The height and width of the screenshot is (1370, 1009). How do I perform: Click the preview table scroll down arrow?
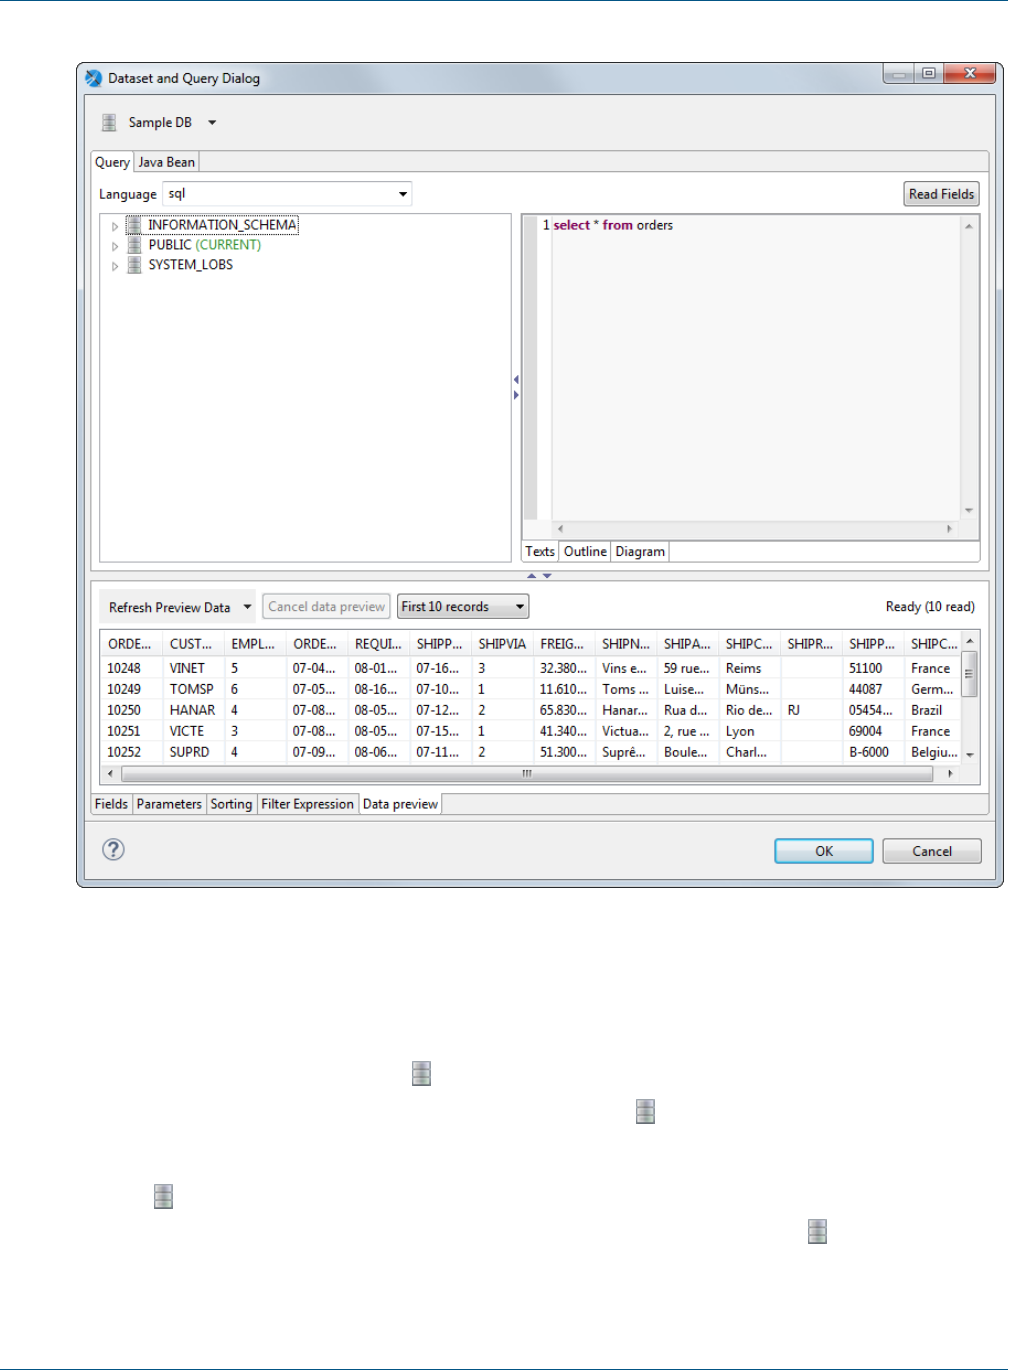(969, 756)
